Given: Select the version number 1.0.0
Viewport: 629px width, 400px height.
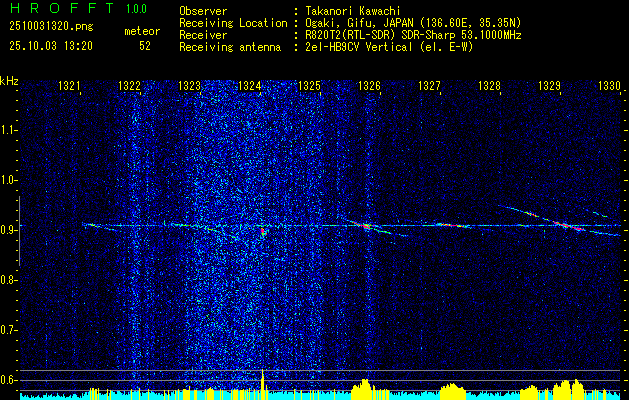Looking at the screenshot, I should click(x=136, y=8).
